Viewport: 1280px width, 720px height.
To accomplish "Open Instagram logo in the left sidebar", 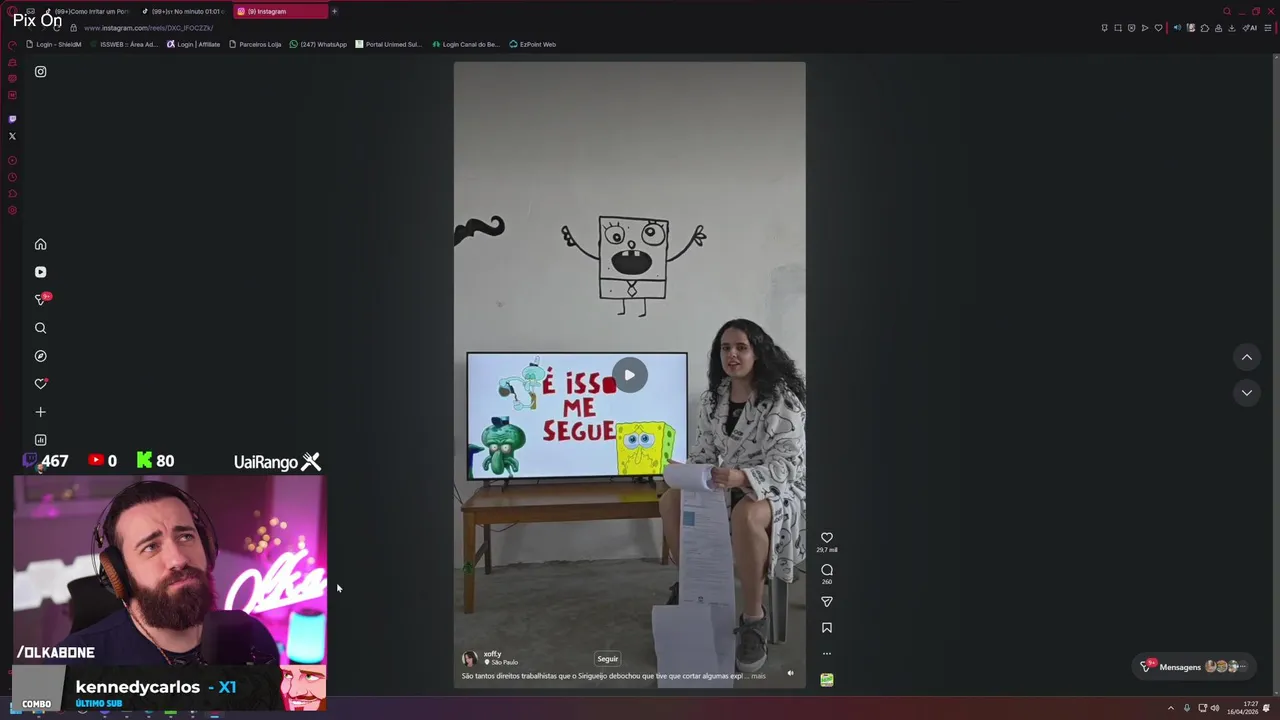I will [40, 72].
